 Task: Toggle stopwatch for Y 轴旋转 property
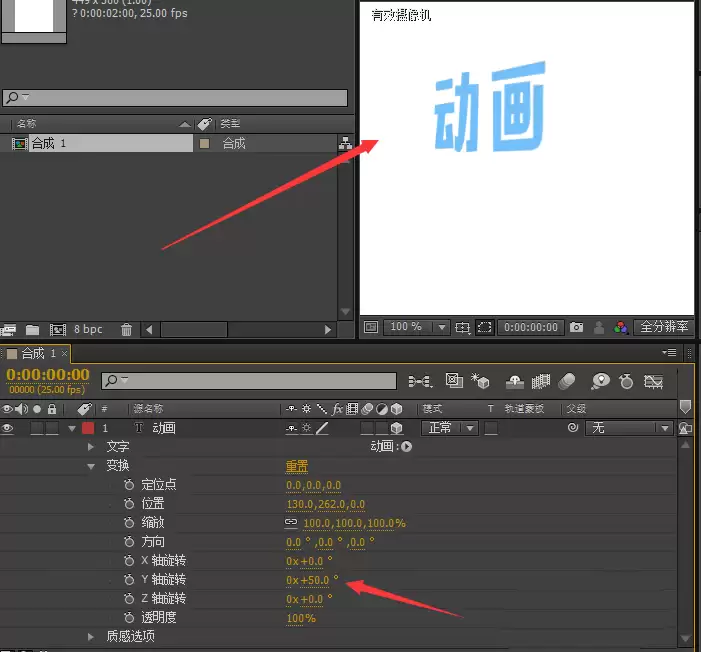[129, 580]
